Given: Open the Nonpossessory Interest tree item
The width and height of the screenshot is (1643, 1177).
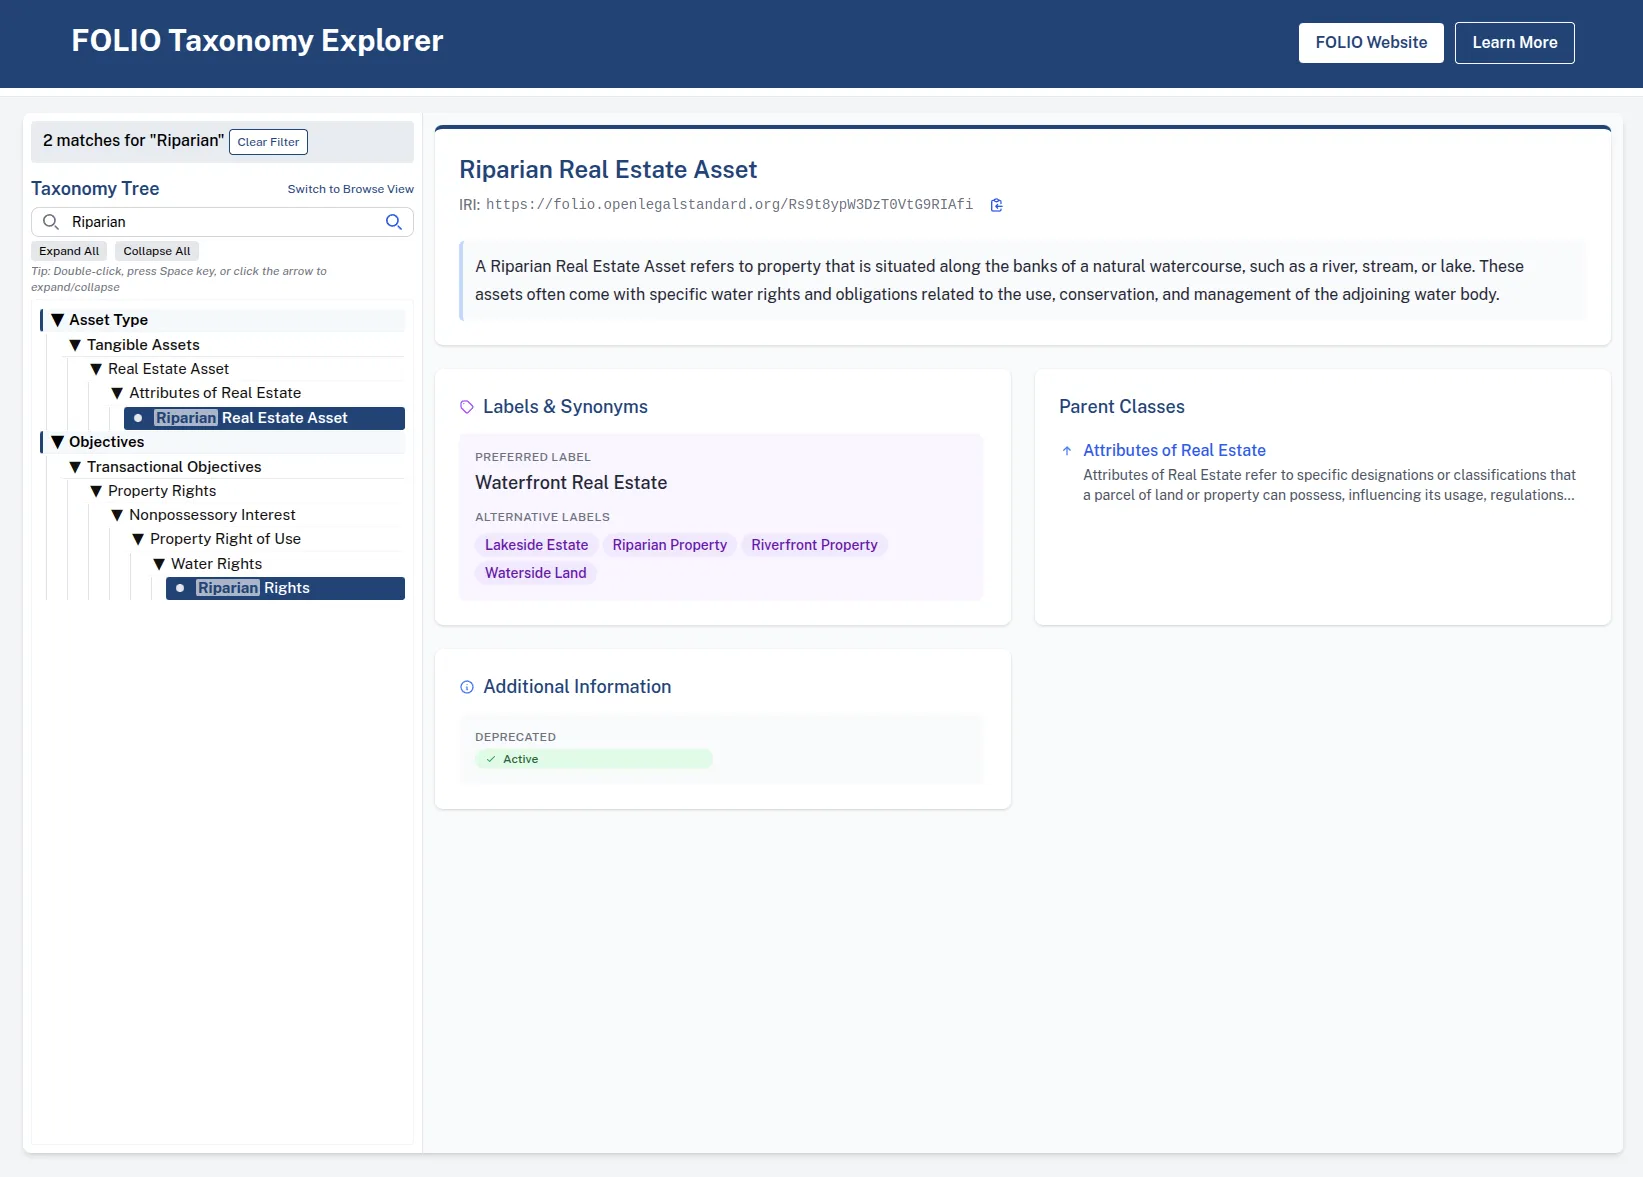Looking at the screenshot, I should click(212, 515).
